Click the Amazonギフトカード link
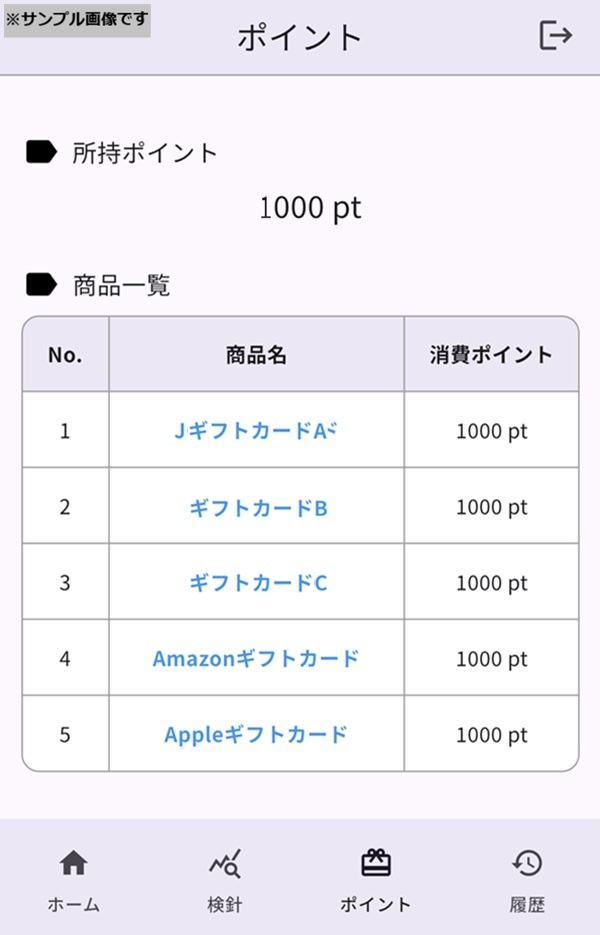This screenshot has height=935, width=600. click(x=255, y=658)
